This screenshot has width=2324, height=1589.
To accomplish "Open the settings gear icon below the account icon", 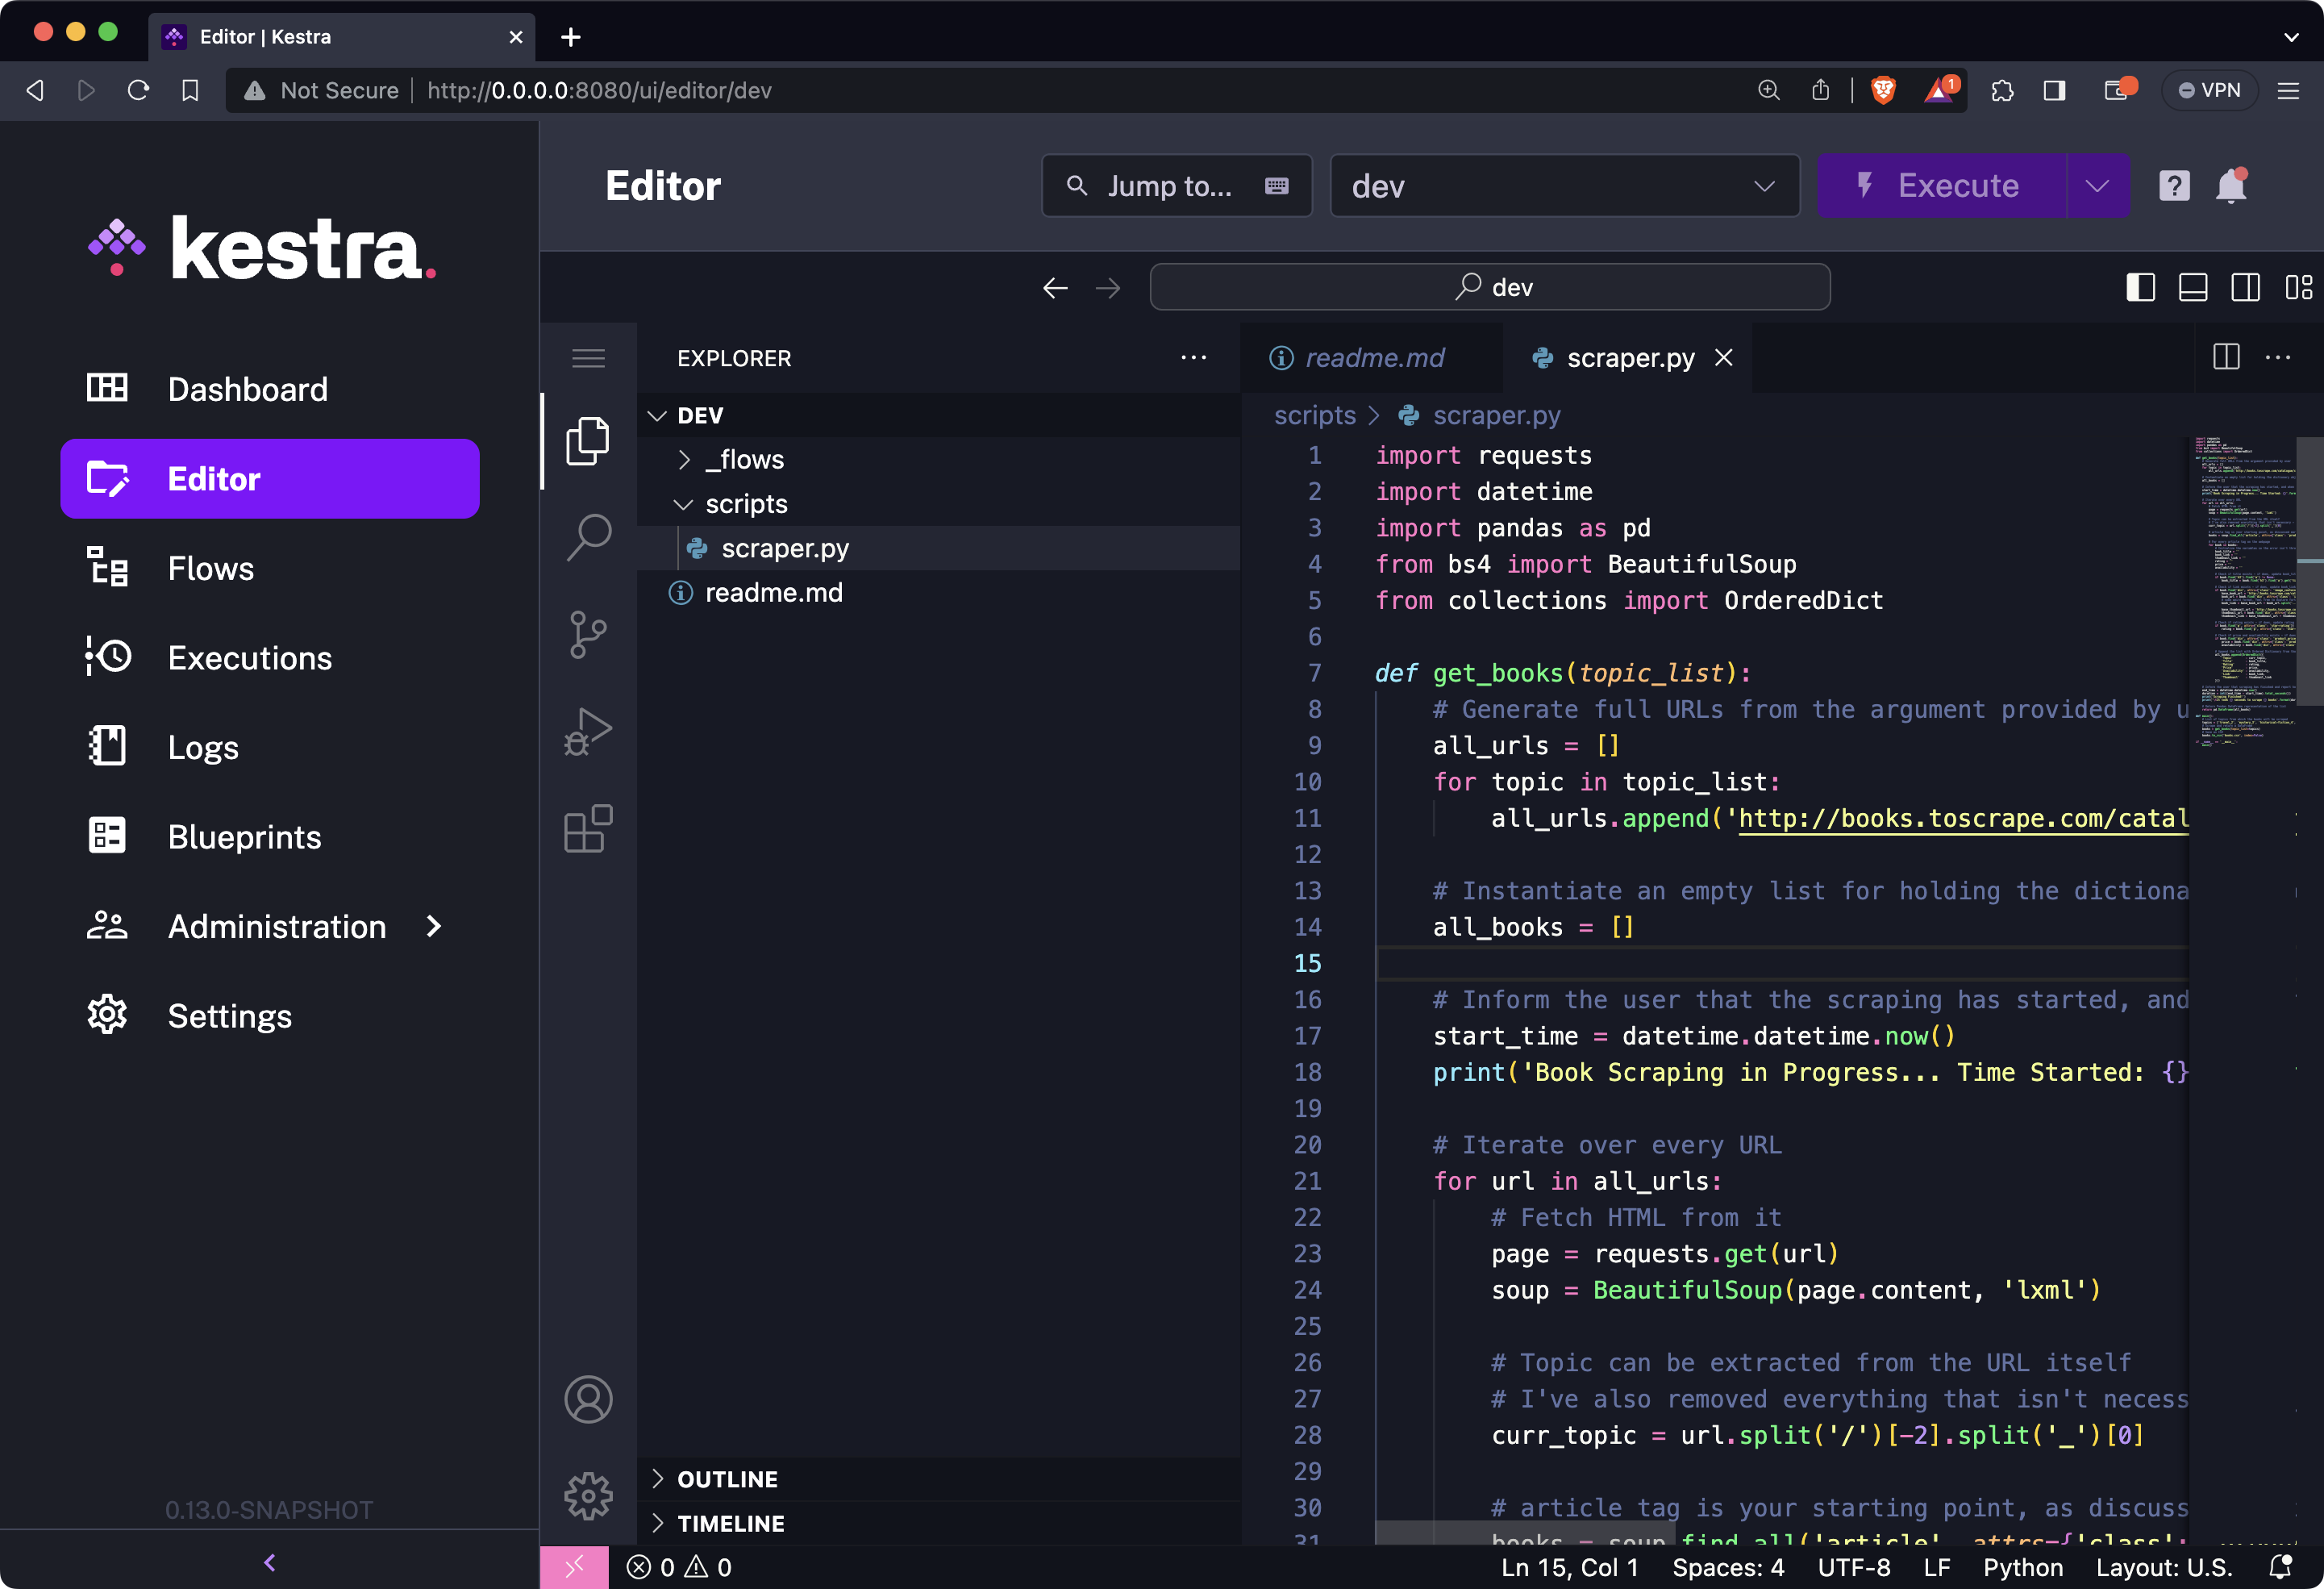I will click(588, 1496).
